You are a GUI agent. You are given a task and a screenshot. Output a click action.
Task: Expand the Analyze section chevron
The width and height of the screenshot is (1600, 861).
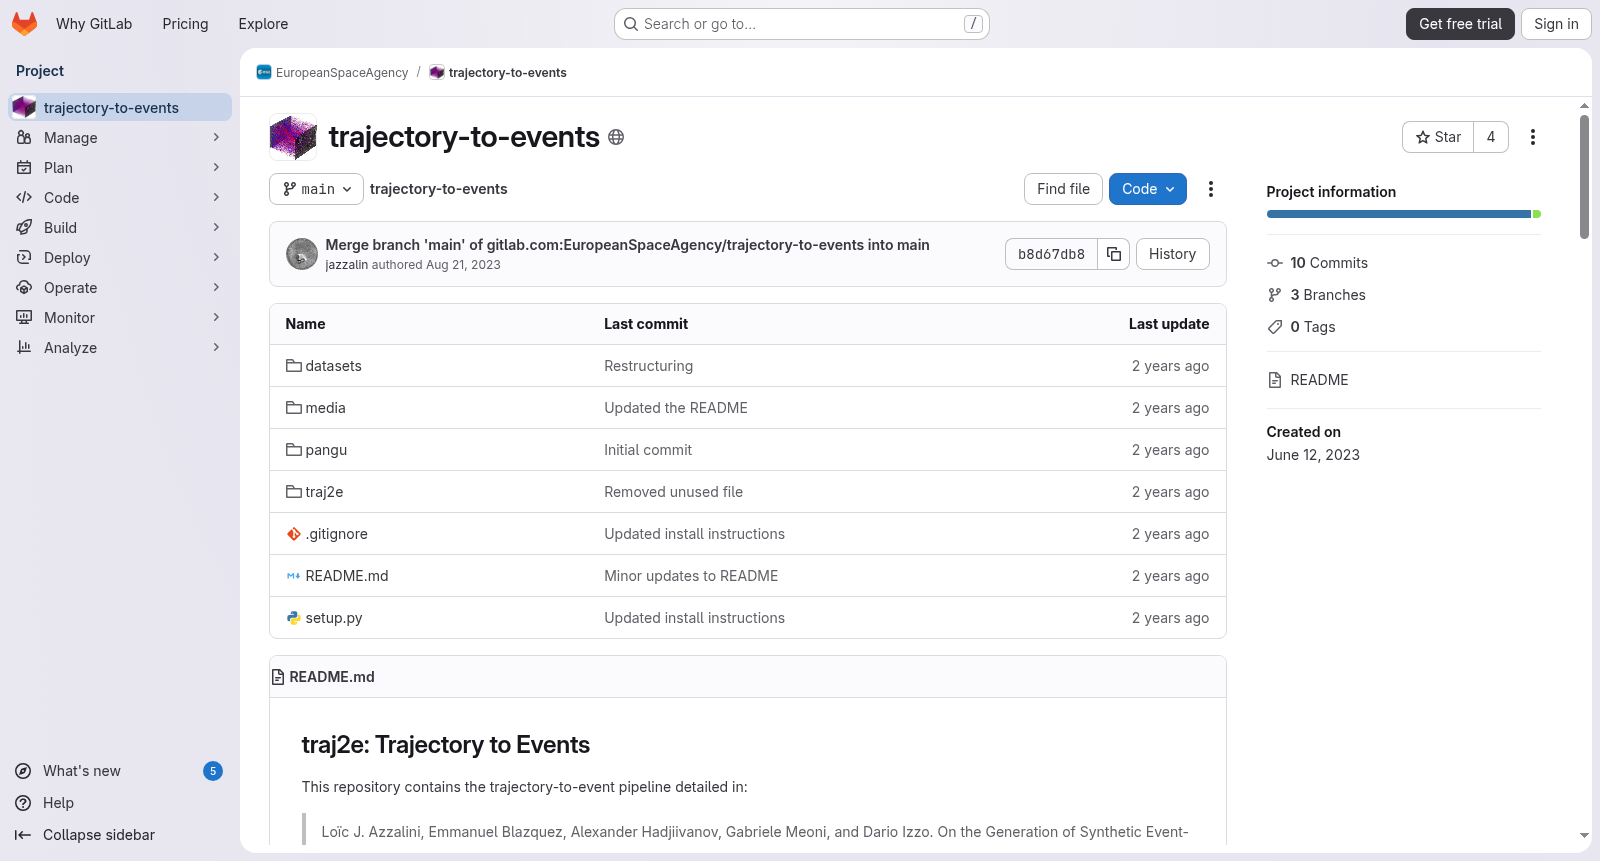(x=216, y=348)
